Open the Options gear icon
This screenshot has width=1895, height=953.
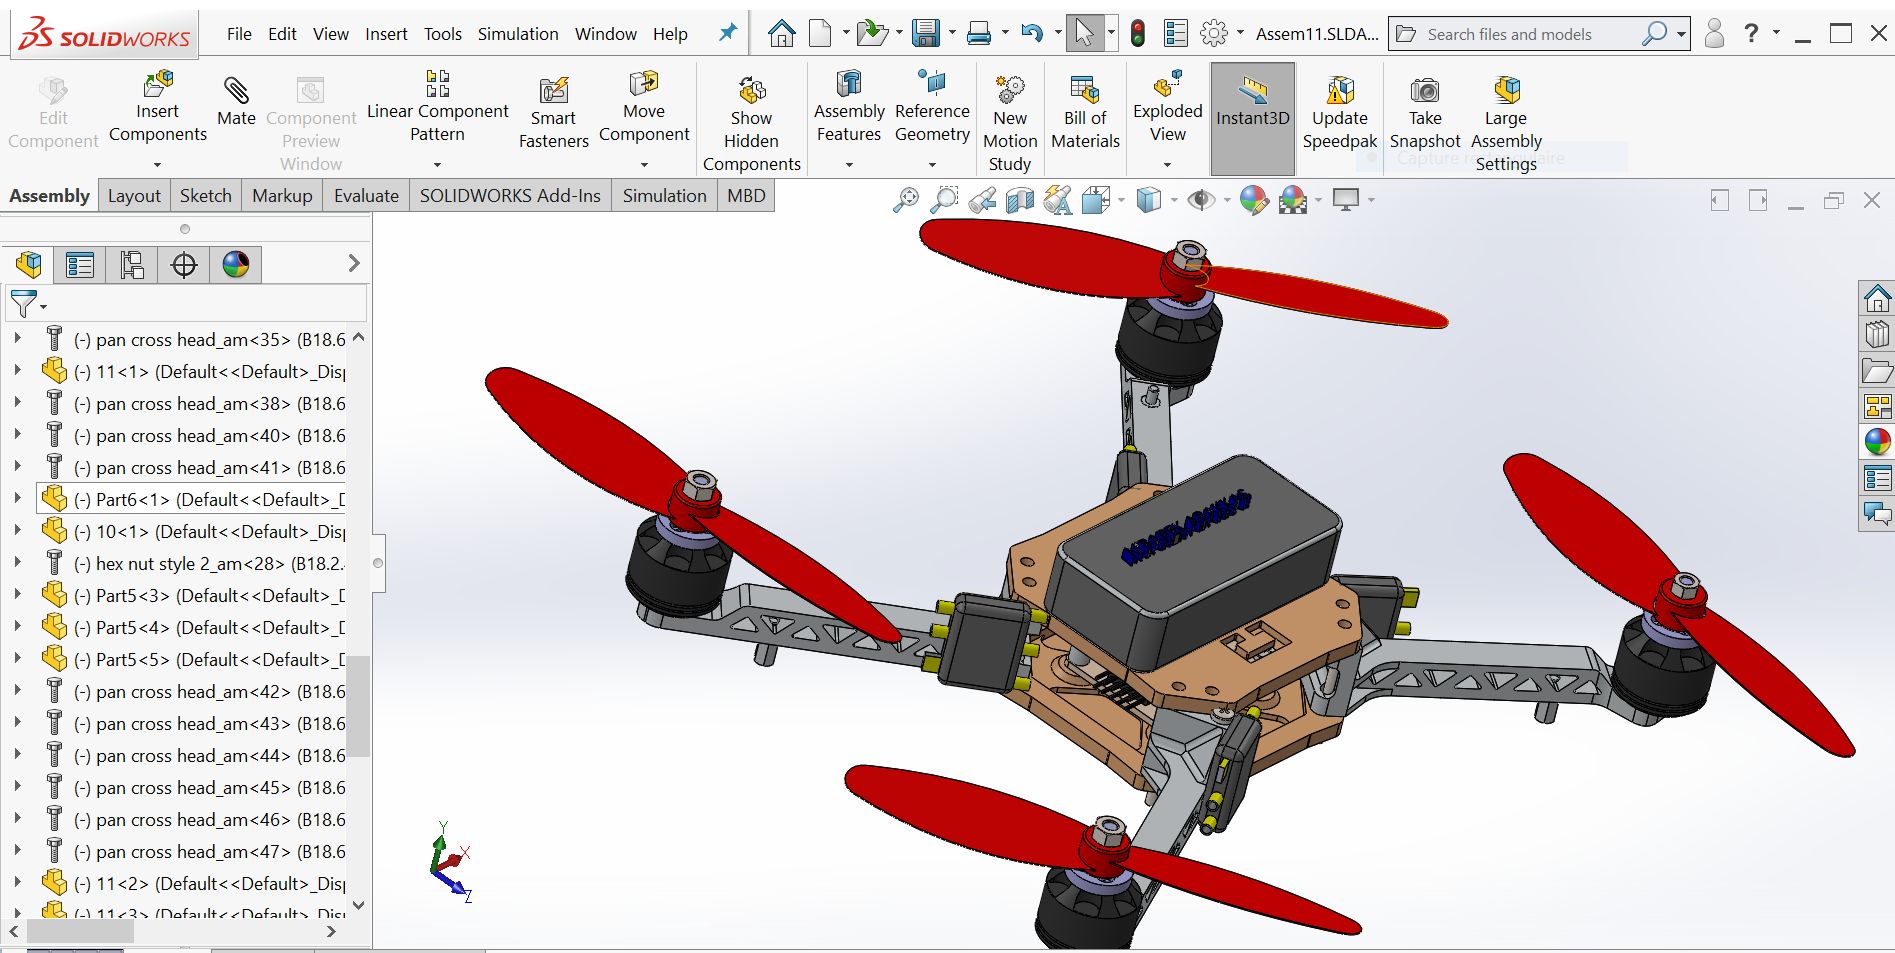(x=1213, y=34)
